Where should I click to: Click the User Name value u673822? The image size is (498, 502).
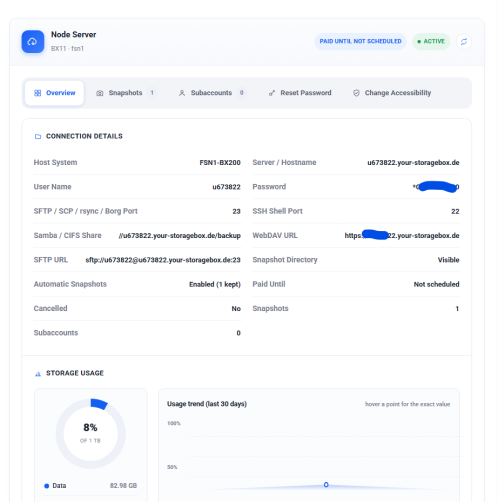(226, 187)
